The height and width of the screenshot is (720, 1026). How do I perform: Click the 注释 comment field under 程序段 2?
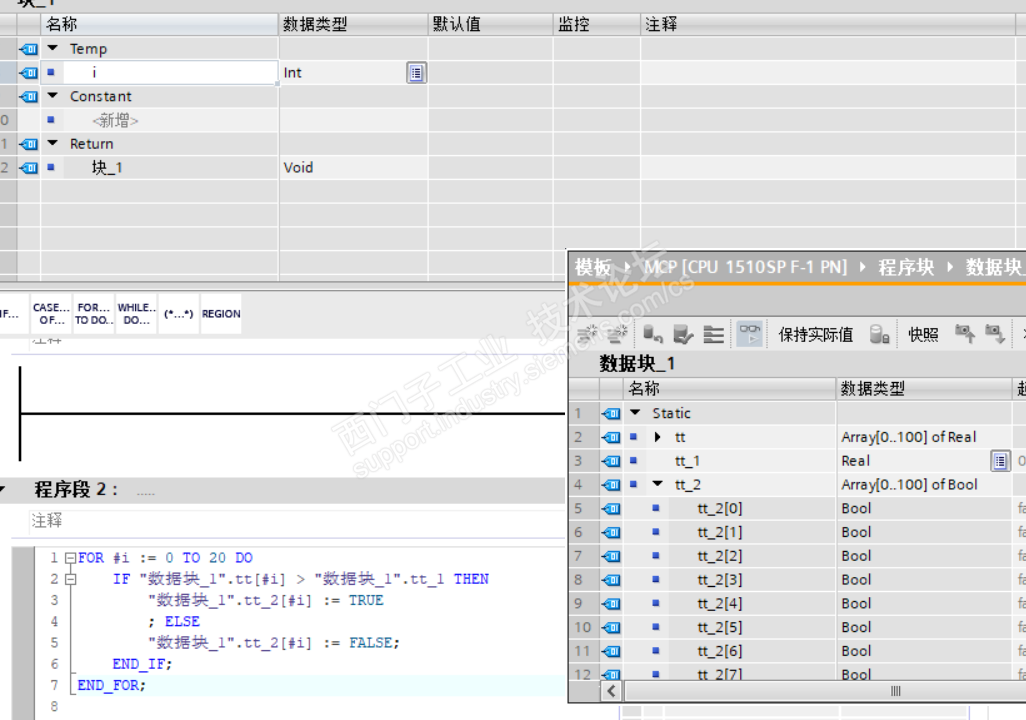pyautogui.click(x=298, y=520)
